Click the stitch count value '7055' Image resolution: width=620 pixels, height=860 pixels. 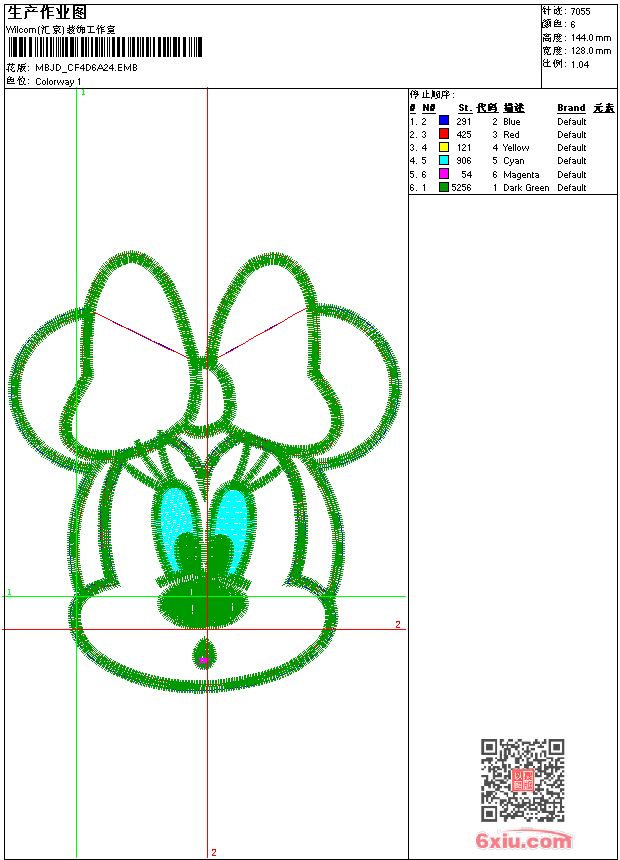tap(580, 12)
